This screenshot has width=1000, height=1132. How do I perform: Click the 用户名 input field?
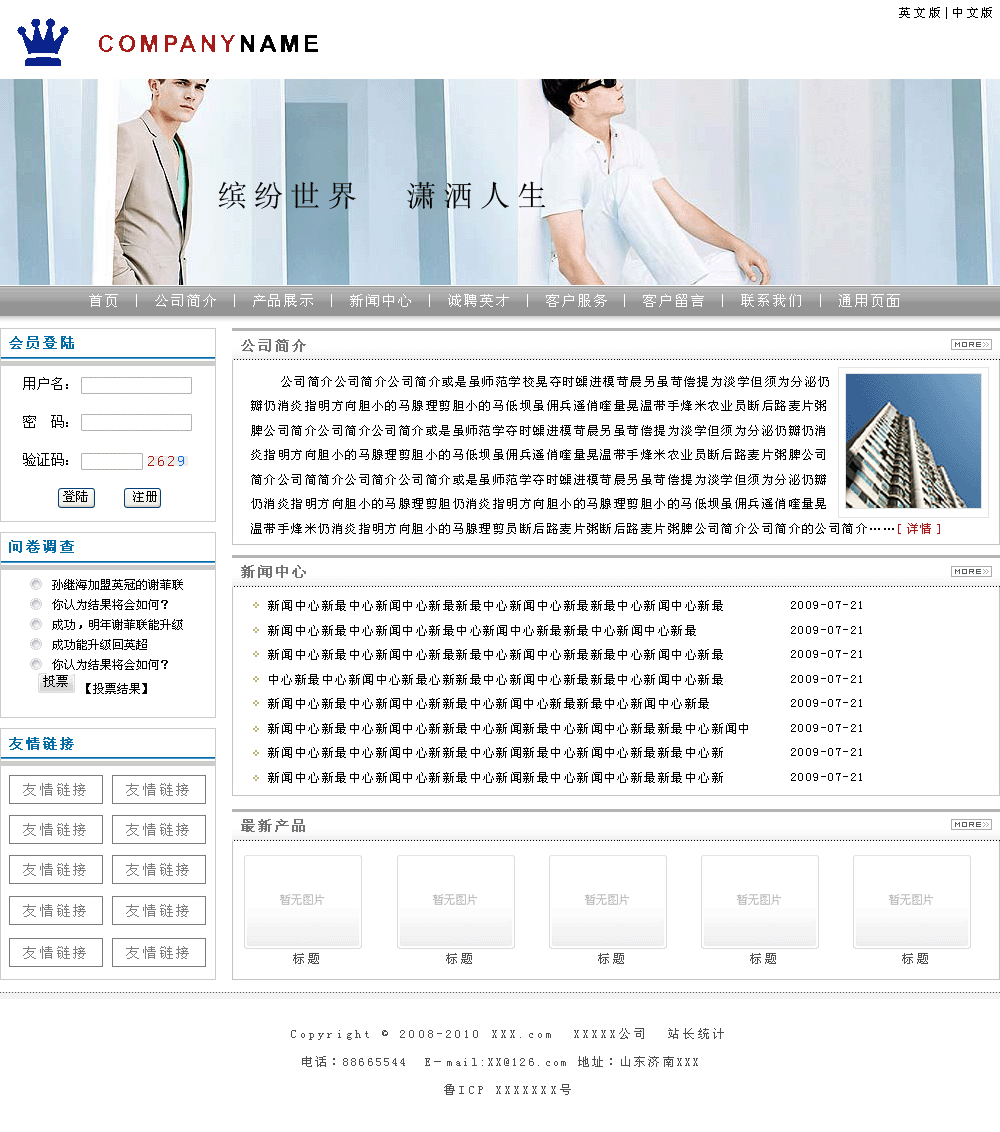click(x=136, y=385)
